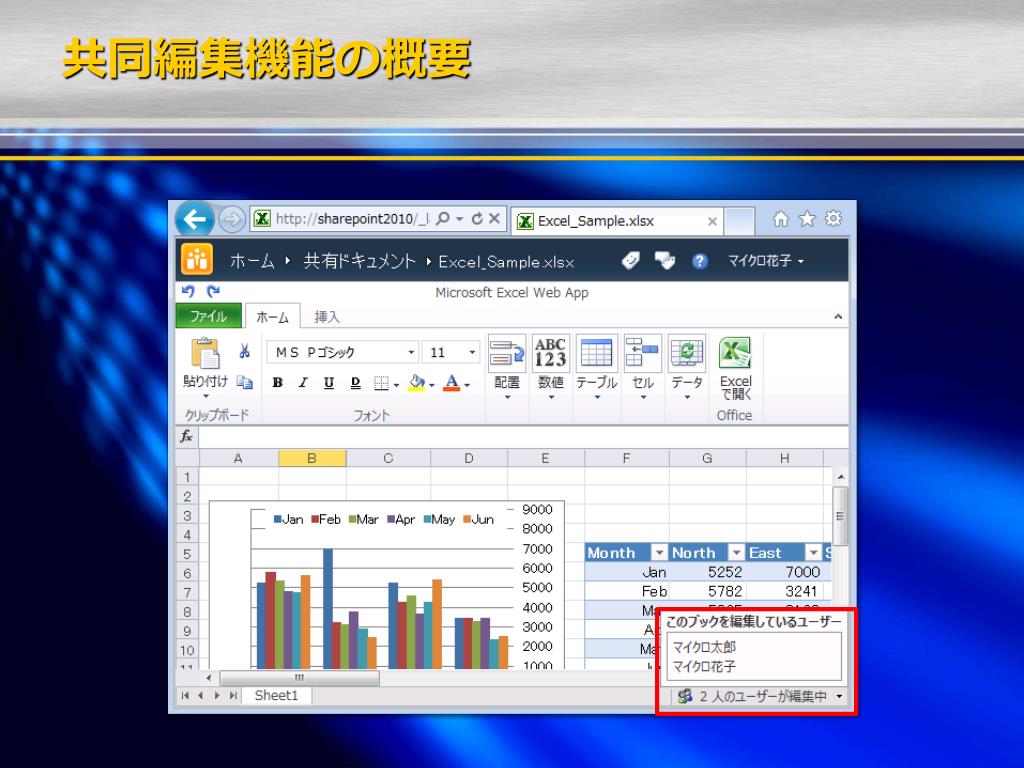Select column F header
This screenshot has width=1024, height=768.
[626, 458]
